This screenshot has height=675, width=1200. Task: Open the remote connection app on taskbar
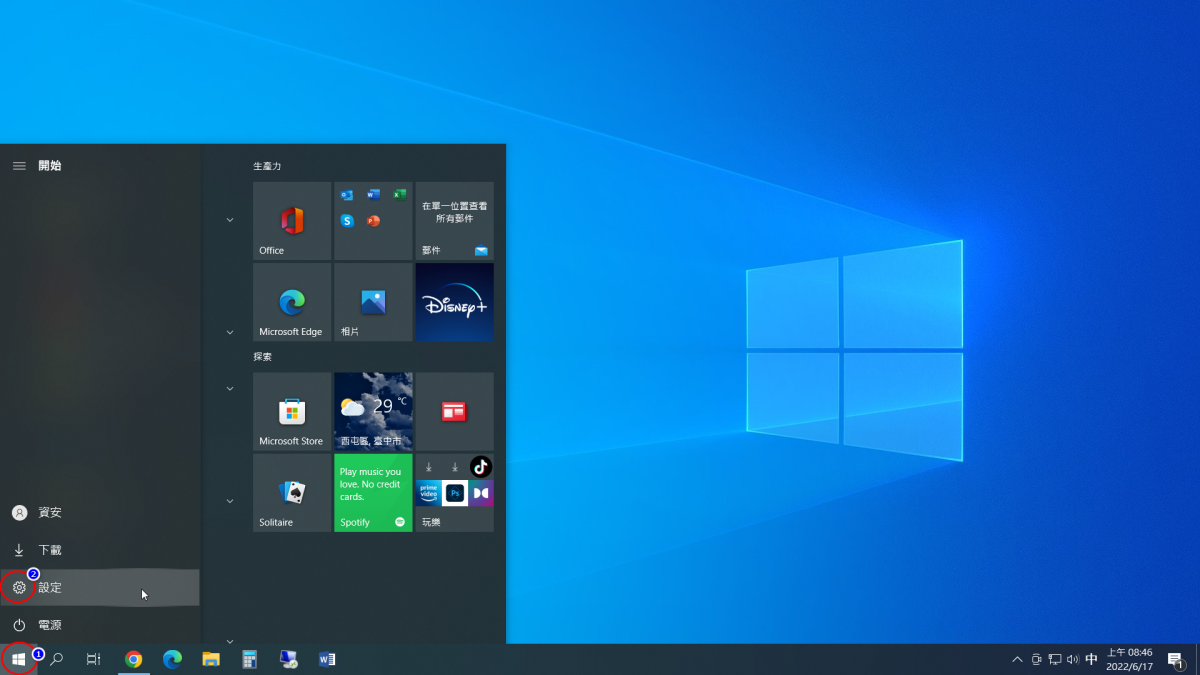click(x=288, y=659)
